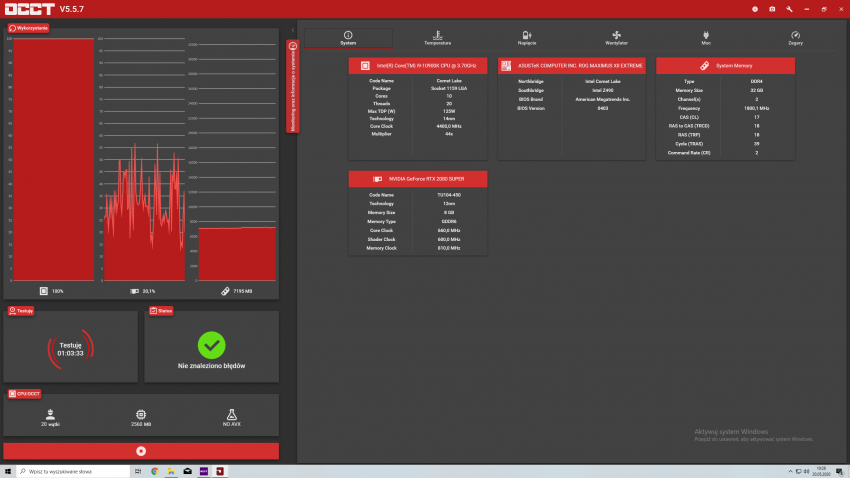Viewport: 850px width, 478px height.
Task: Click the threads icon above 20 wątki
Action: pyautogui.click(x=50, y=415)
